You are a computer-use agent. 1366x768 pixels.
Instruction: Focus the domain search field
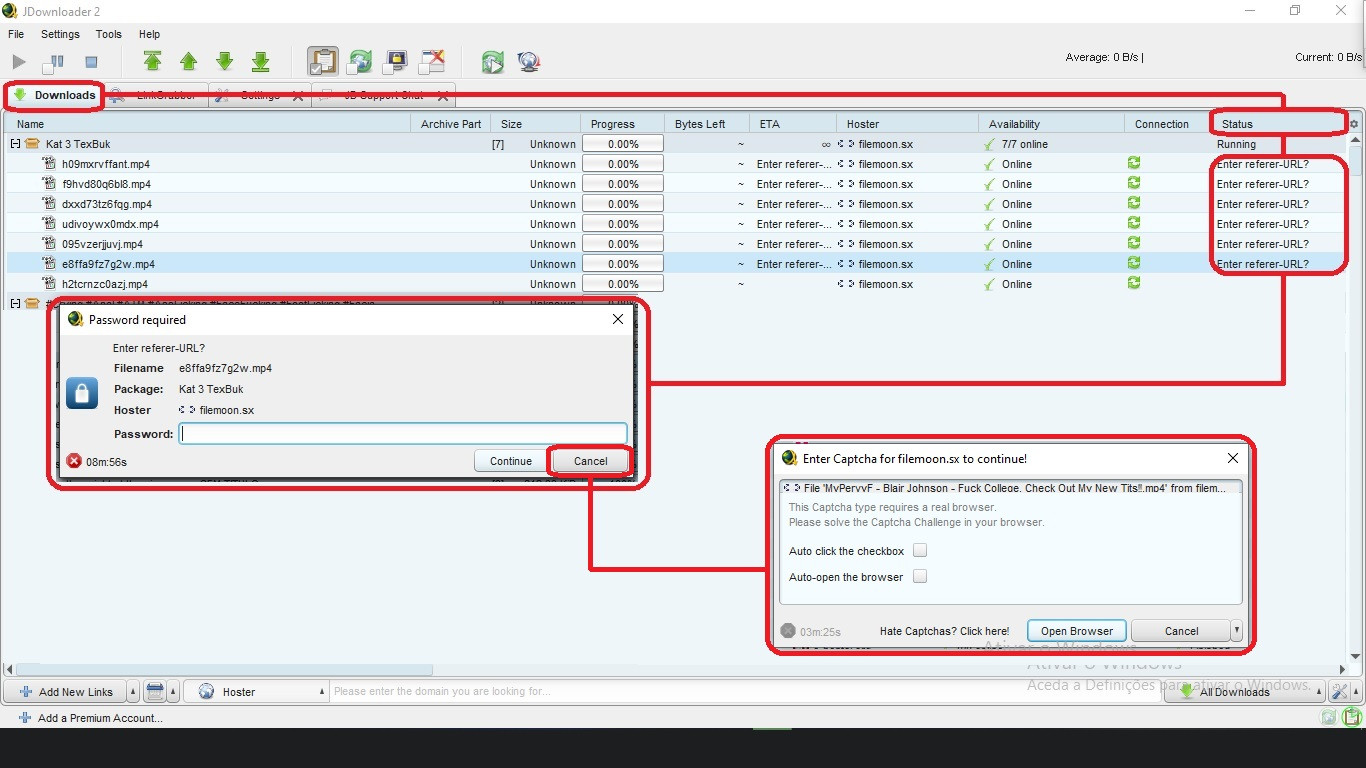coord(746,691)
